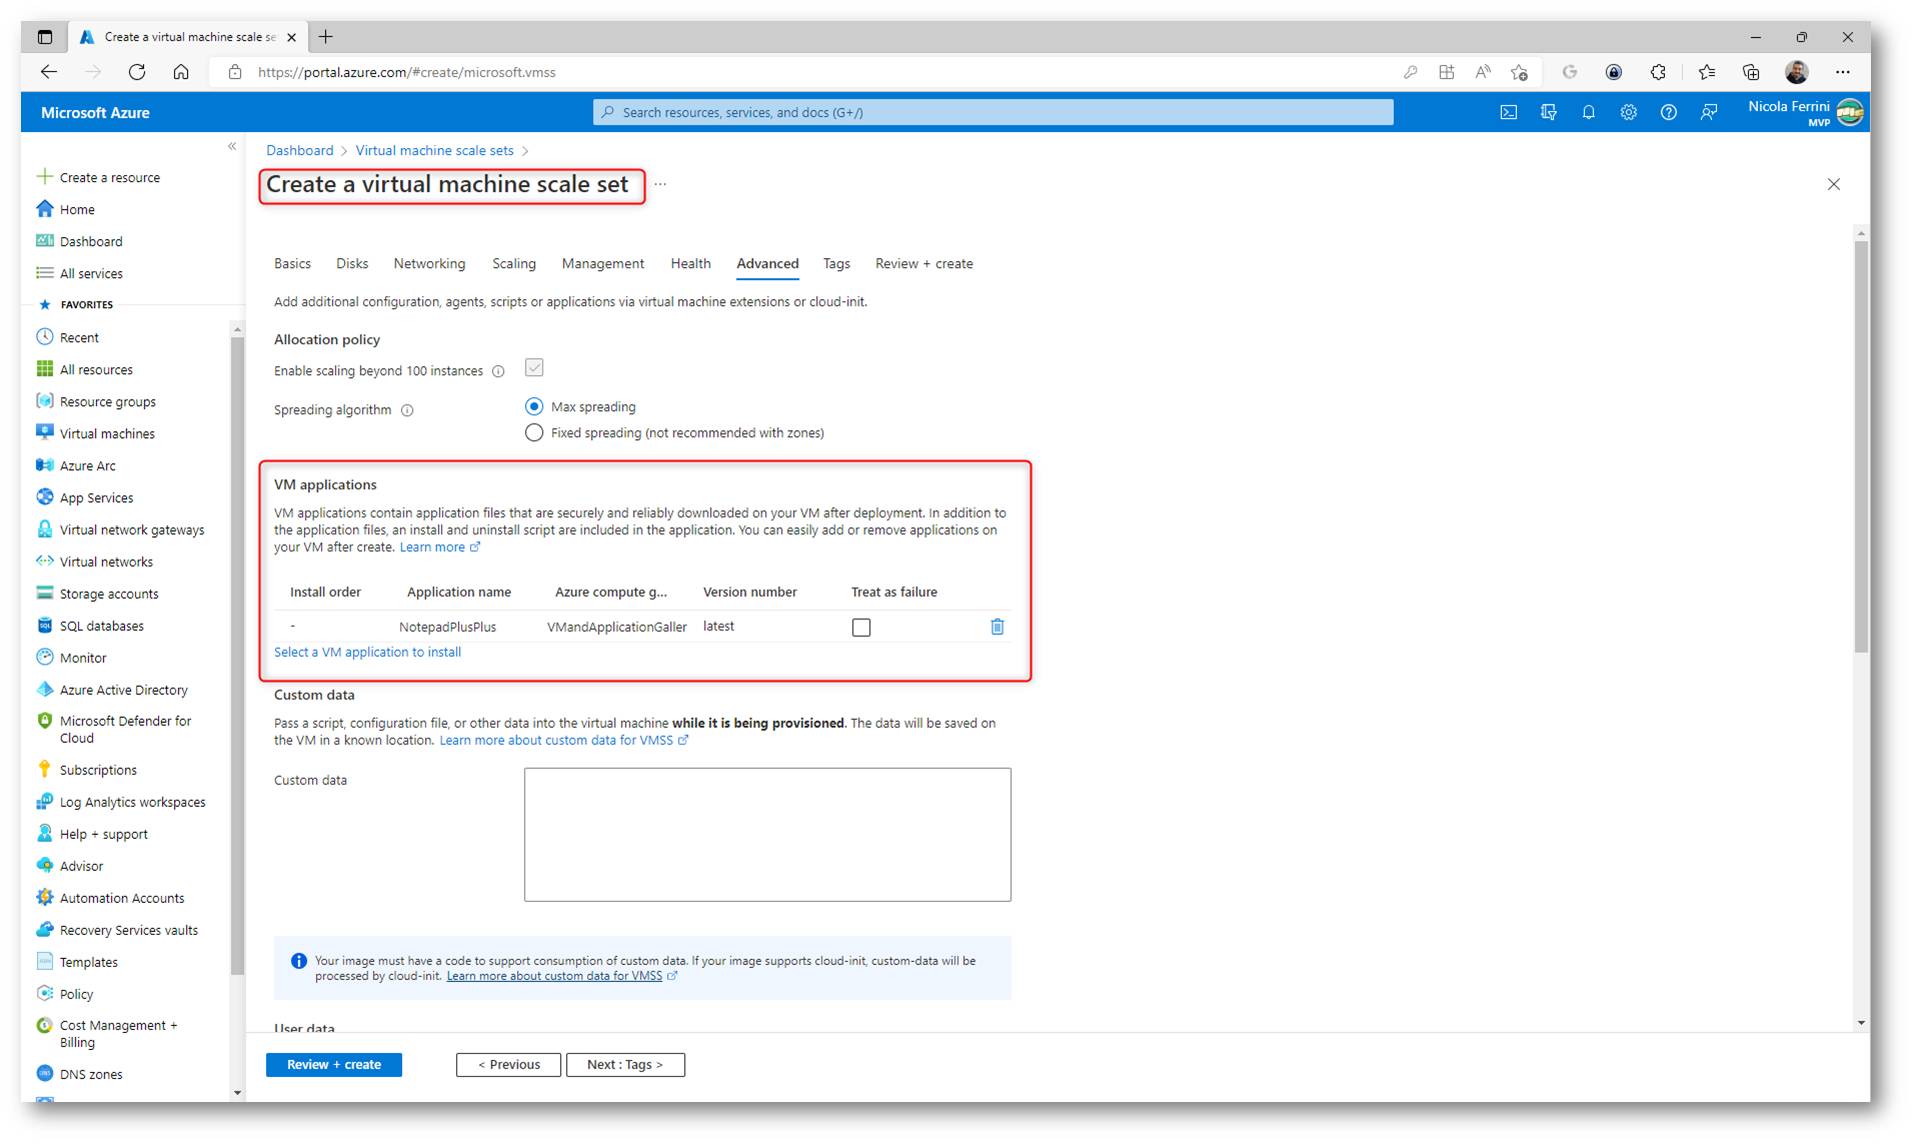Open the Nicola Ferrini account menu

[1806, 113]
